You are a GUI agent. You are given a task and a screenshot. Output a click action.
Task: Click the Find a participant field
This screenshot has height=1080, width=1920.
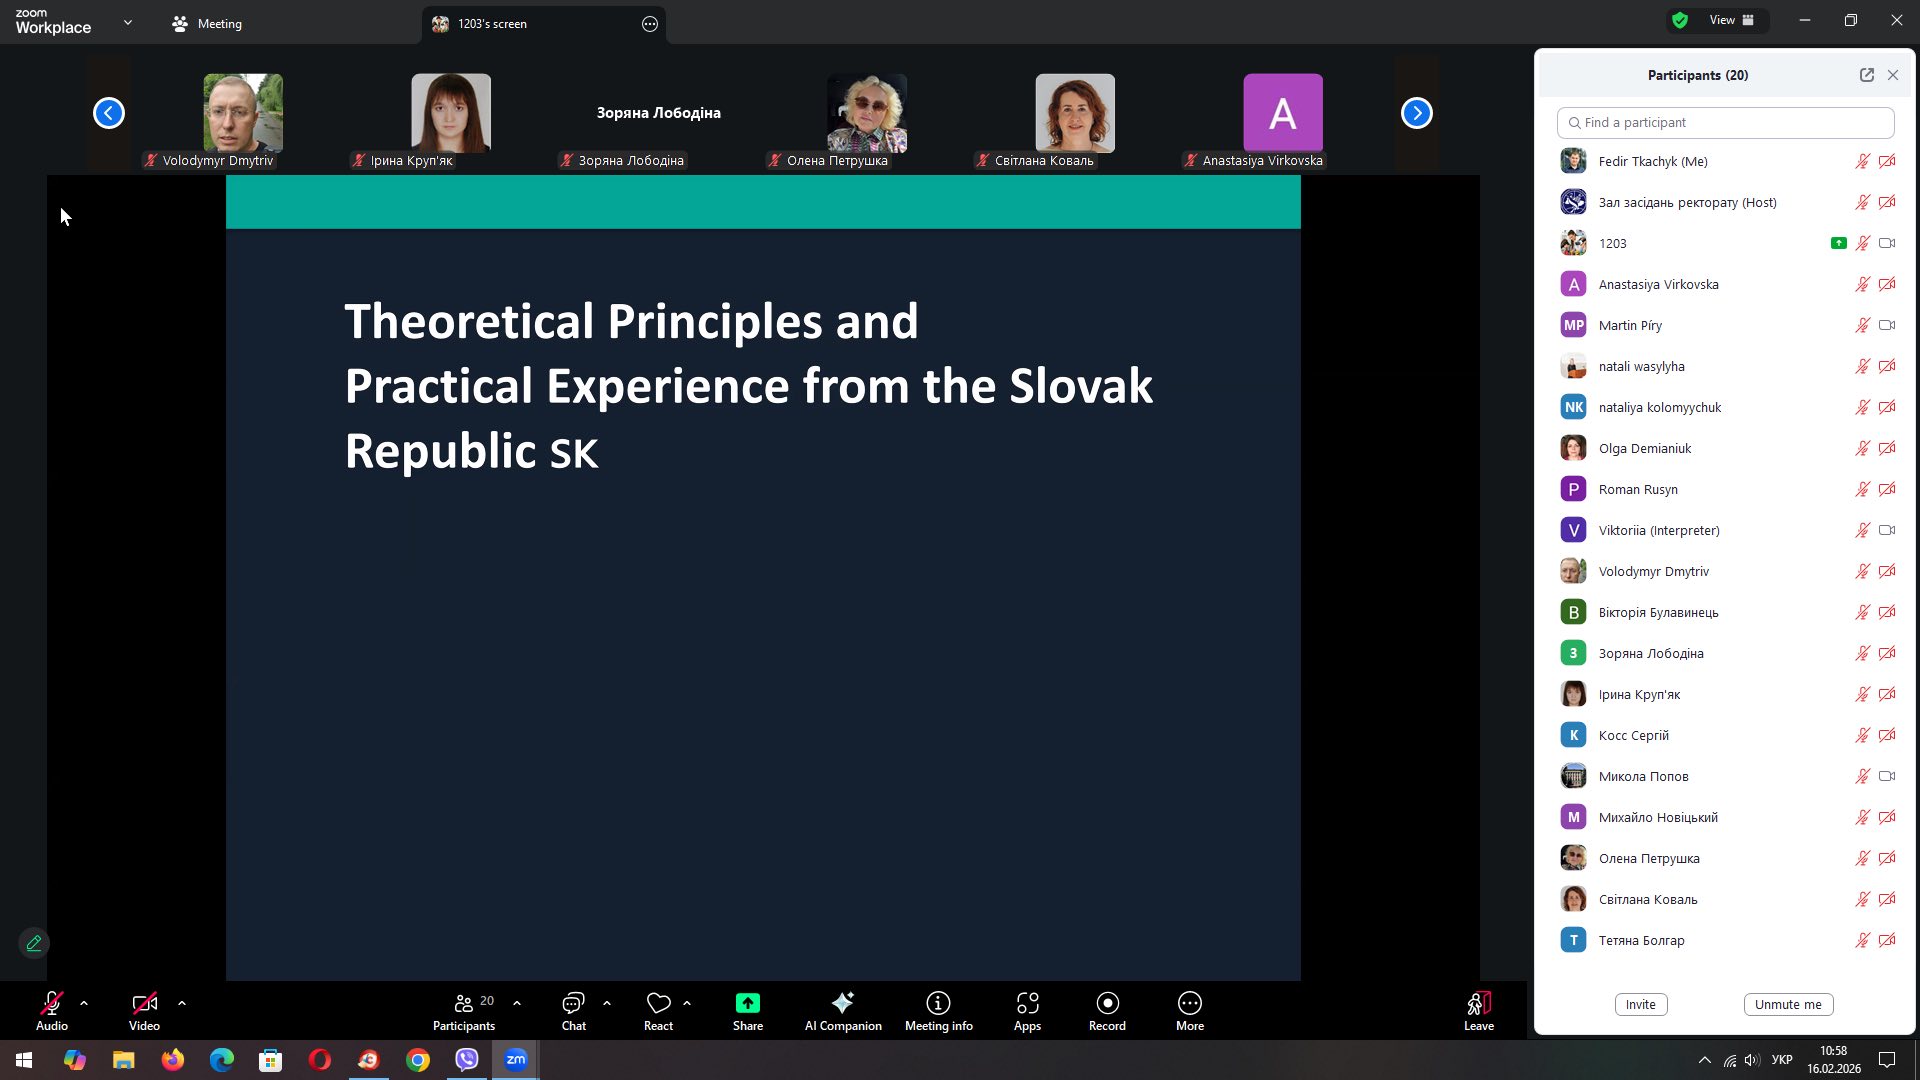[1725, 122]
